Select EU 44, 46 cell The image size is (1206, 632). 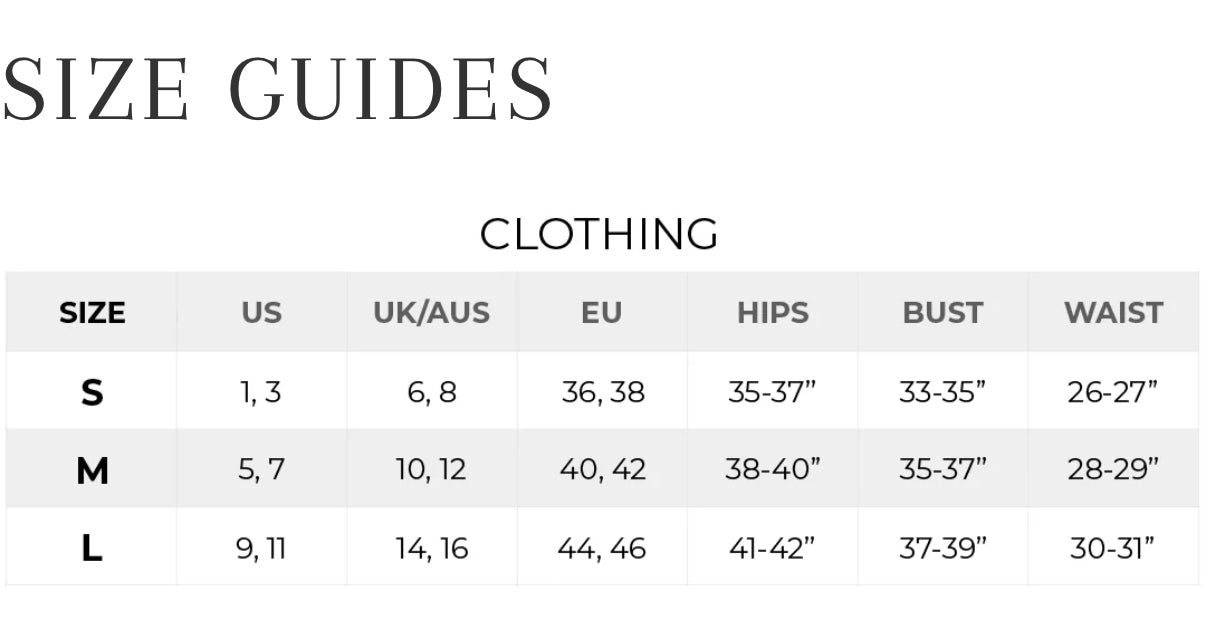pyautogui.click(x=601, y=548)
